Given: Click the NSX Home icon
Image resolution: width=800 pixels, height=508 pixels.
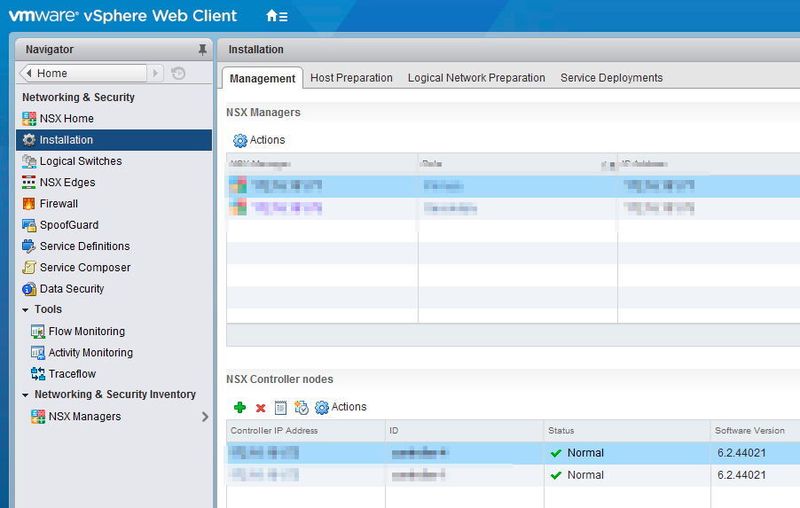Looking at the screenshot, I should point(29,118).
